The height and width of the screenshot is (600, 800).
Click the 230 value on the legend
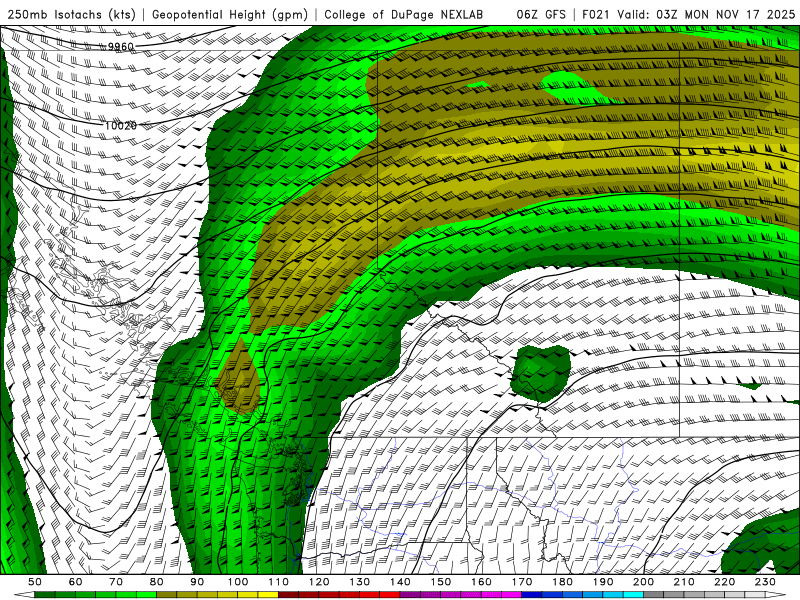[765, 582]
